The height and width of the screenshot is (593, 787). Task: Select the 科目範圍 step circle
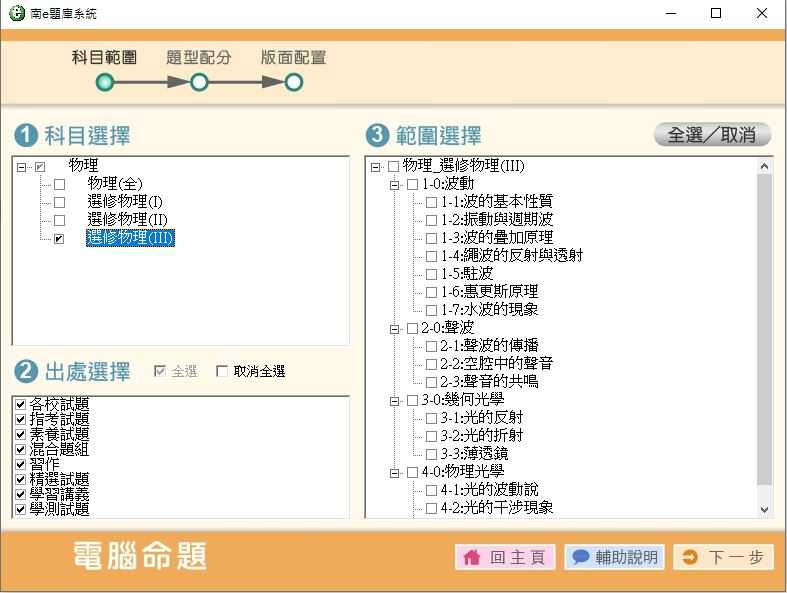(x=104, y=82)
